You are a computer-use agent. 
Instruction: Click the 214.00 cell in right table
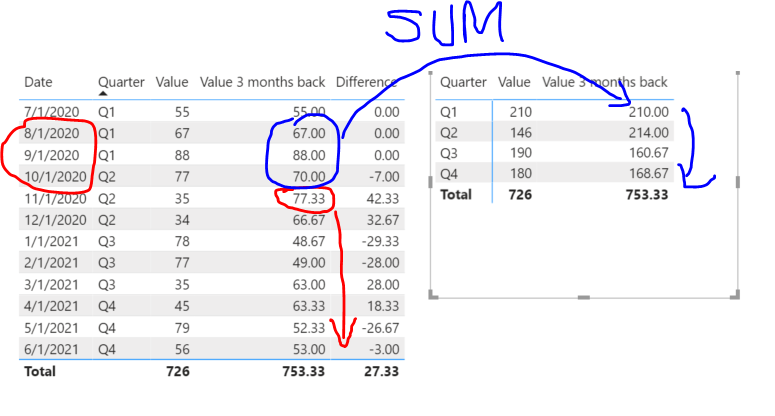tap(648, 132)
